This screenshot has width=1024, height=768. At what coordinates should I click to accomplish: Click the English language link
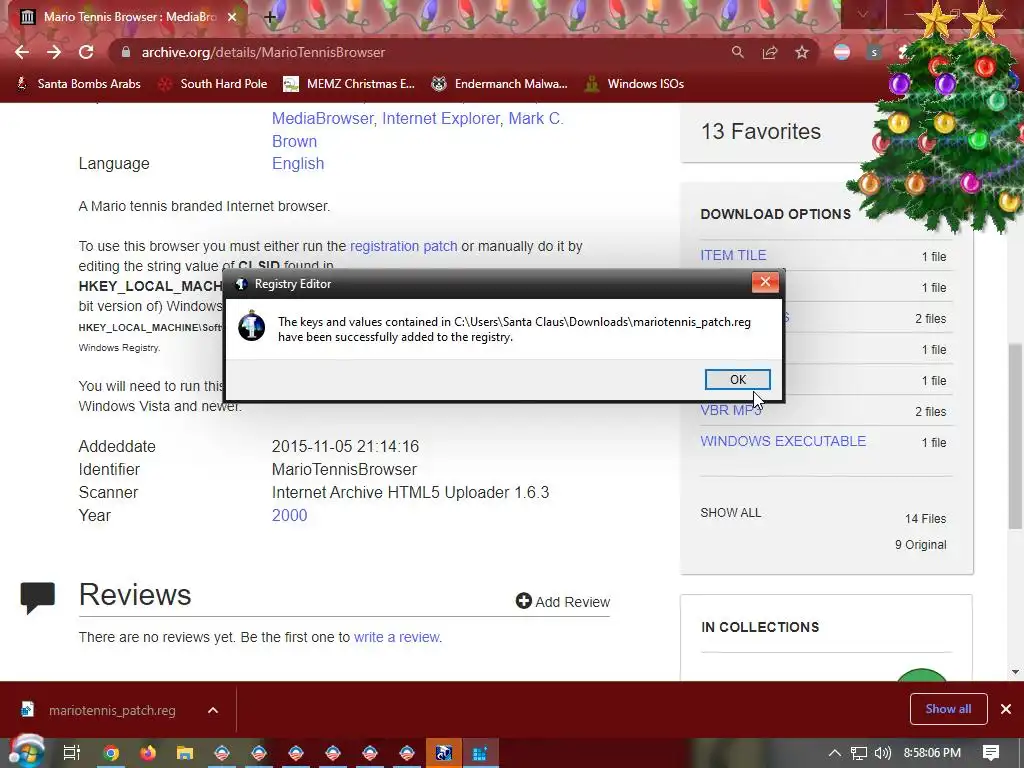pos(298,163)
